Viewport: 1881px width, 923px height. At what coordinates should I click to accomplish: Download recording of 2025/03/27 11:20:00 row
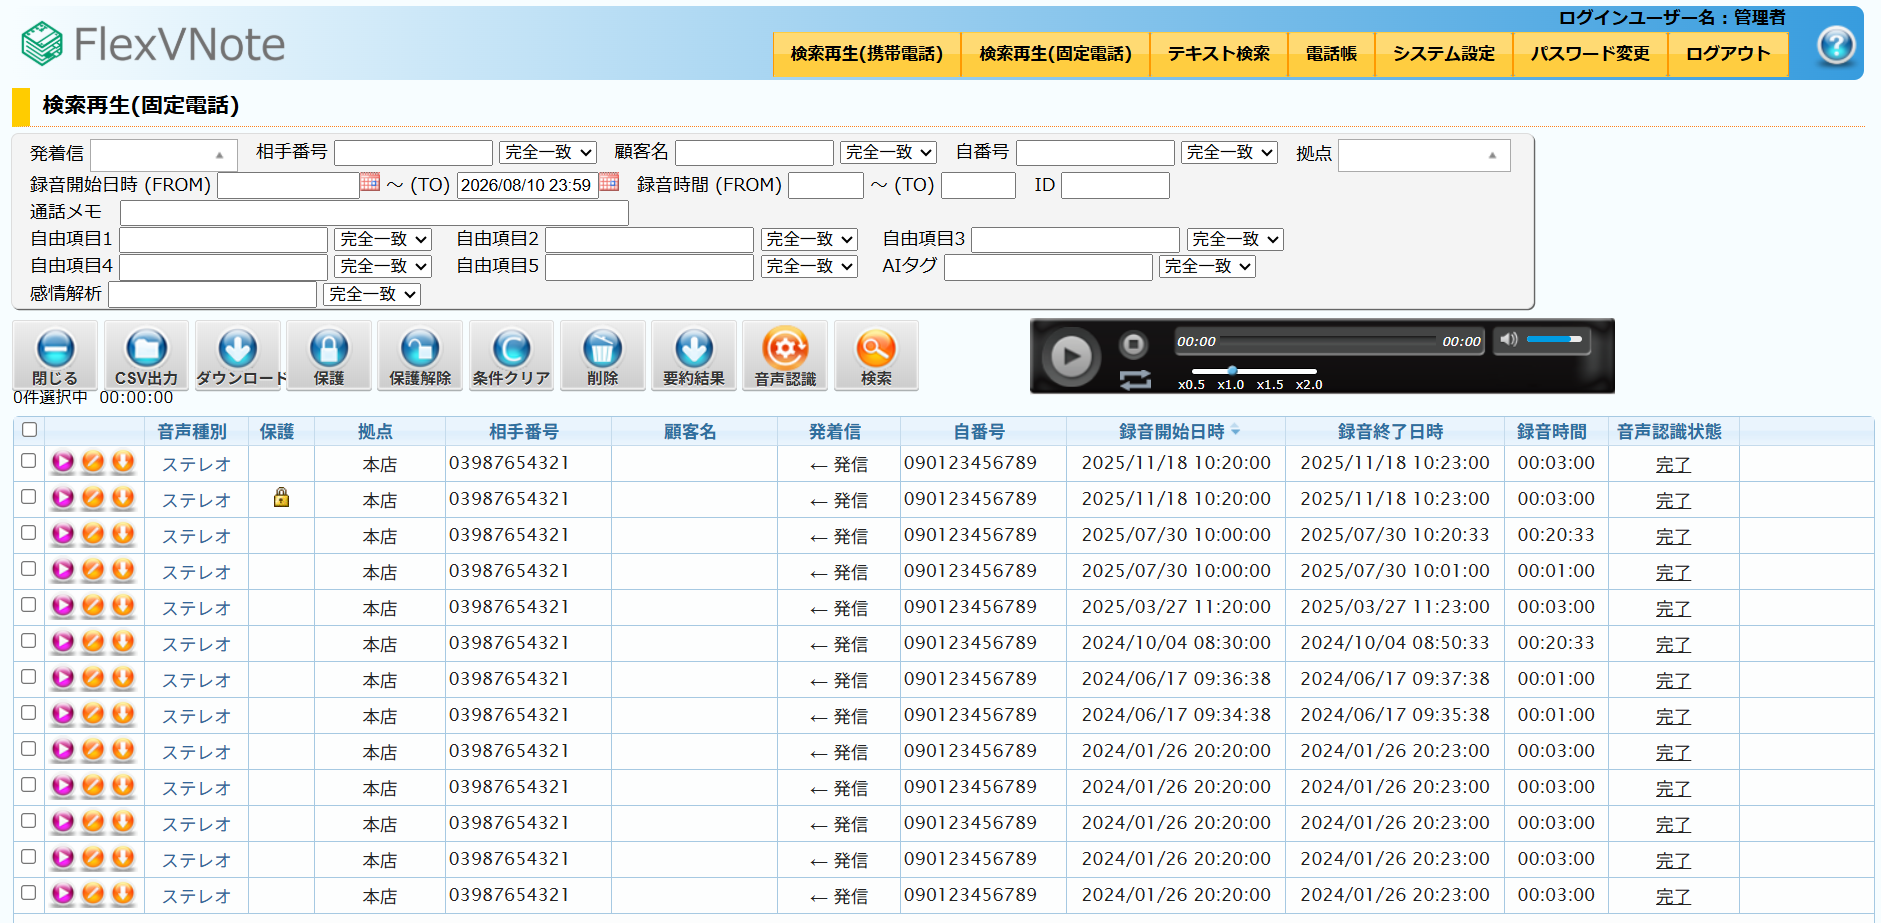(123, 606)
